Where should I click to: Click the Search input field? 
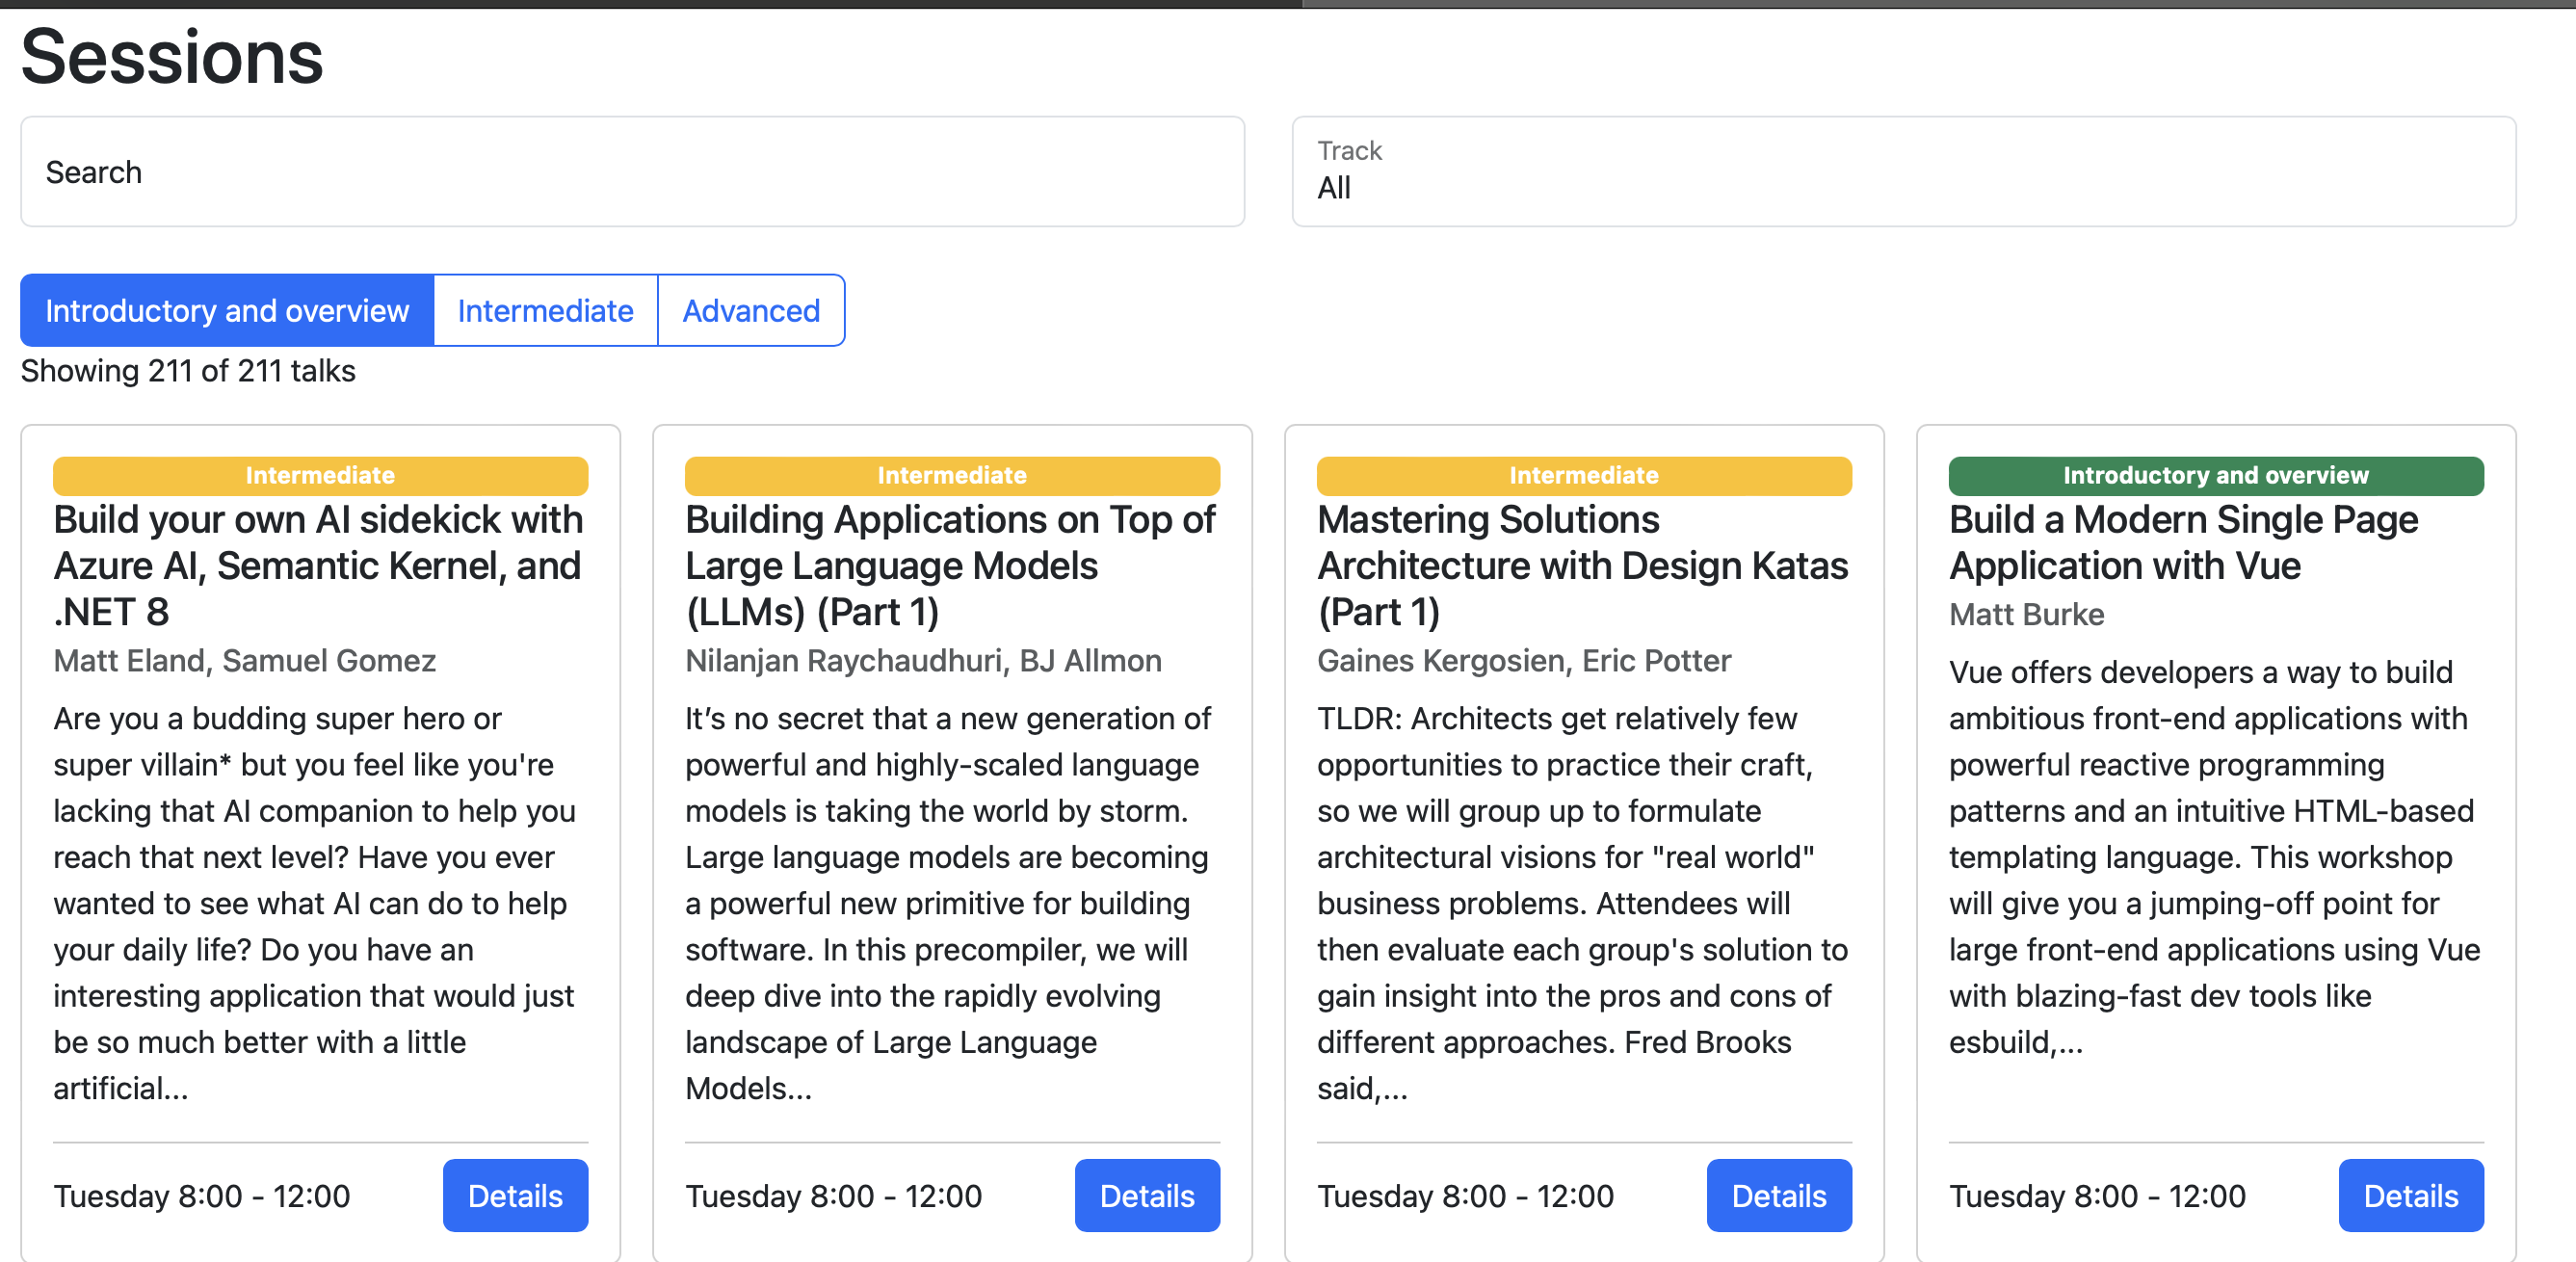(632, 172)
